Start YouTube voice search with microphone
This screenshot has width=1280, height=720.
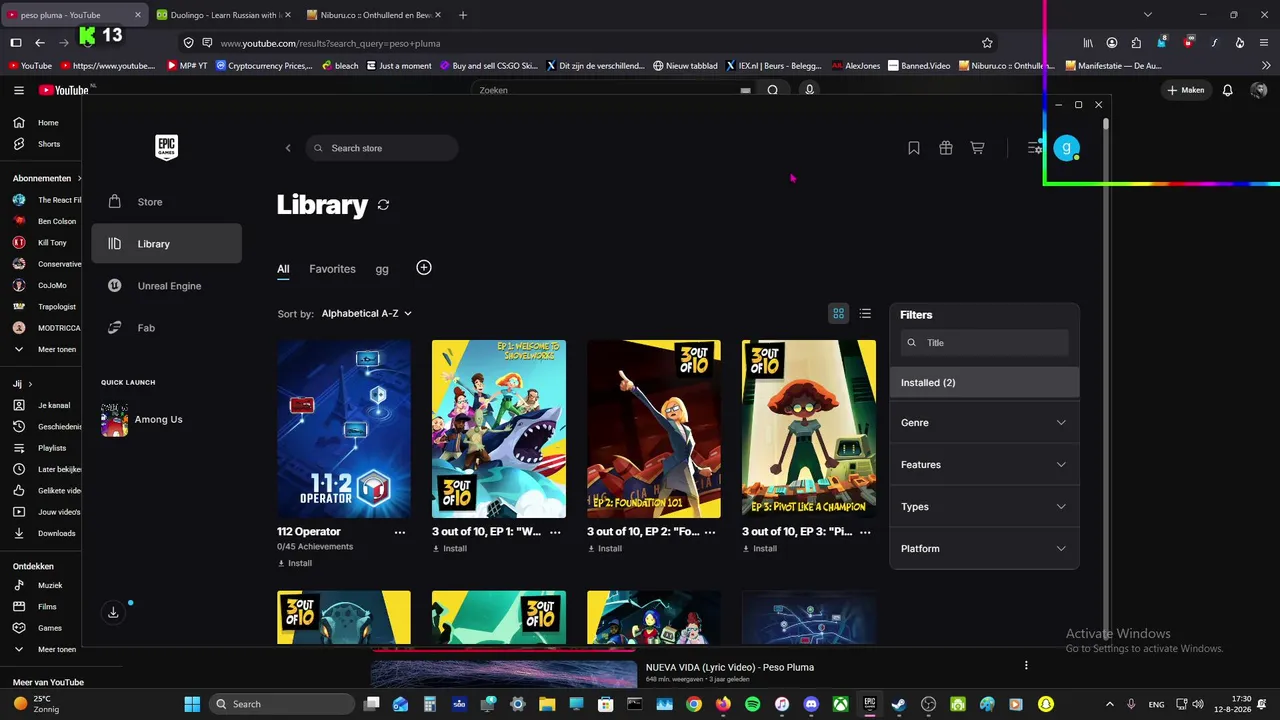coord(810,90)
